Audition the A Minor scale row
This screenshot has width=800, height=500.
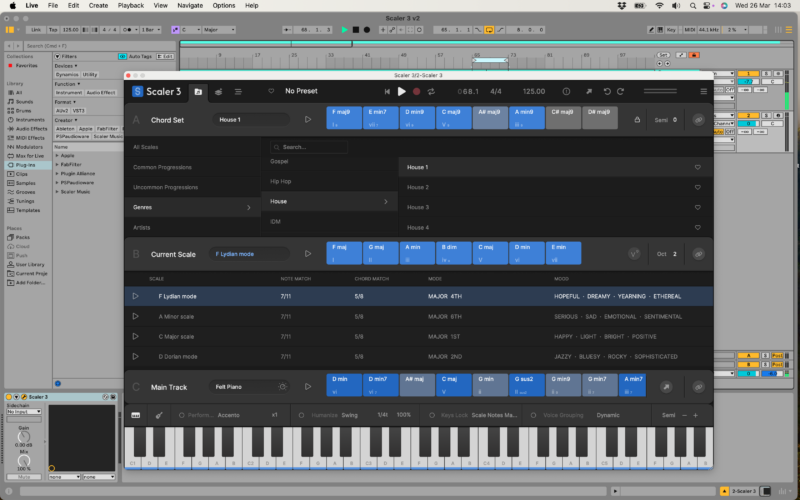[135, 316]
